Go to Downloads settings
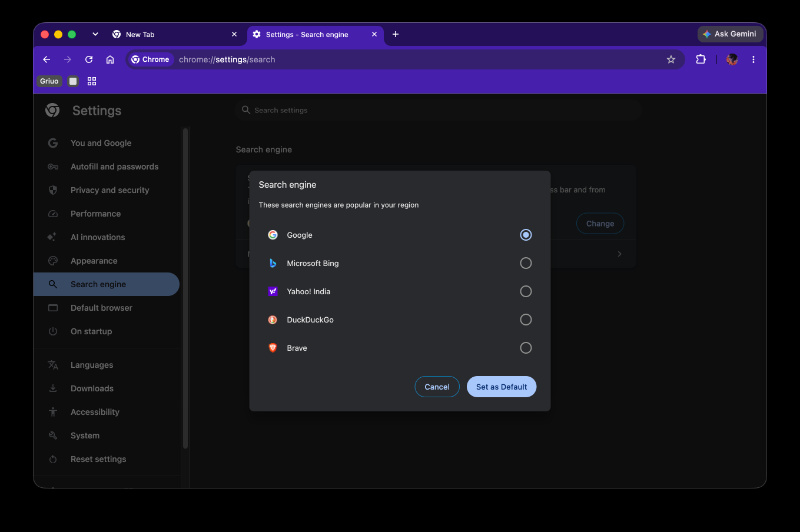This screenshot has height=532, width=800. click(x=106, y=389)
